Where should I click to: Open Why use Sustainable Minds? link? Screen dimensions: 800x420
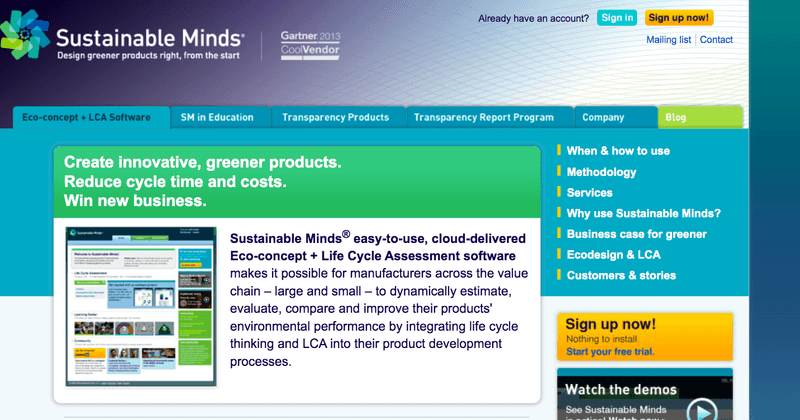click(x=643, y=213)
